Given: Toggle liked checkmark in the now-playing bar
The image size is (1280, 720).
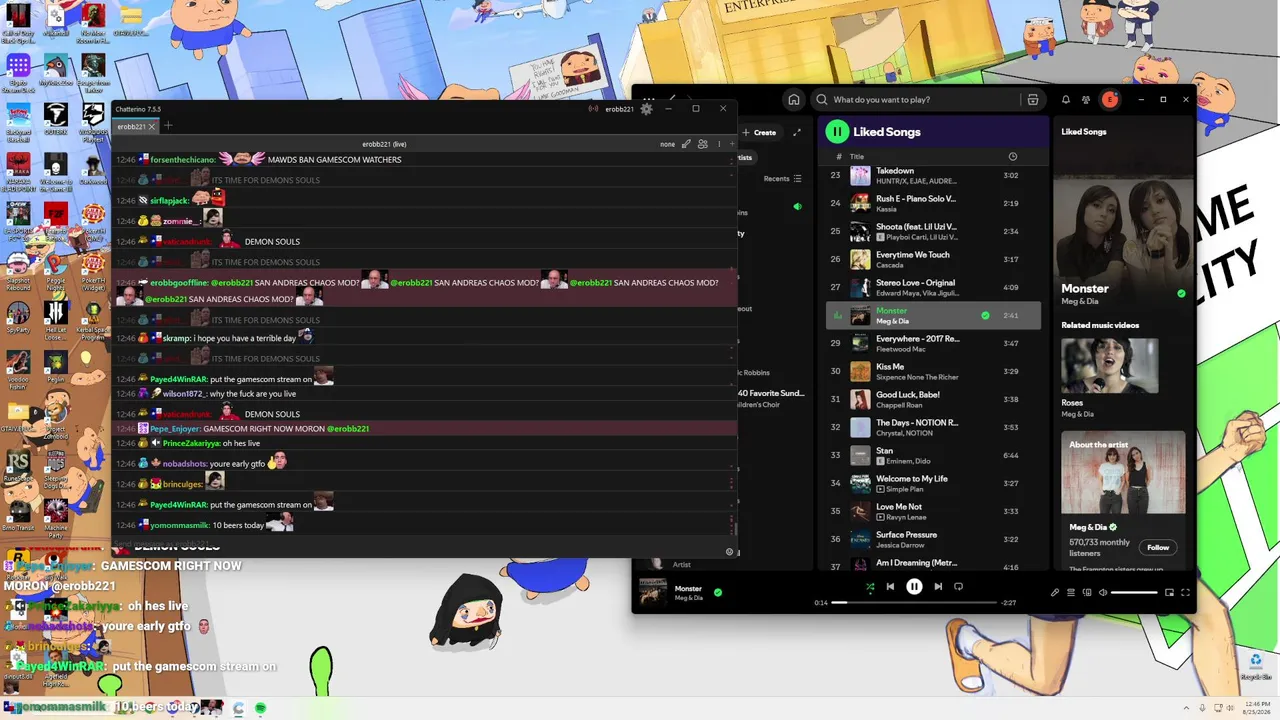Looking at the screenshot, I should coord(718,593).
